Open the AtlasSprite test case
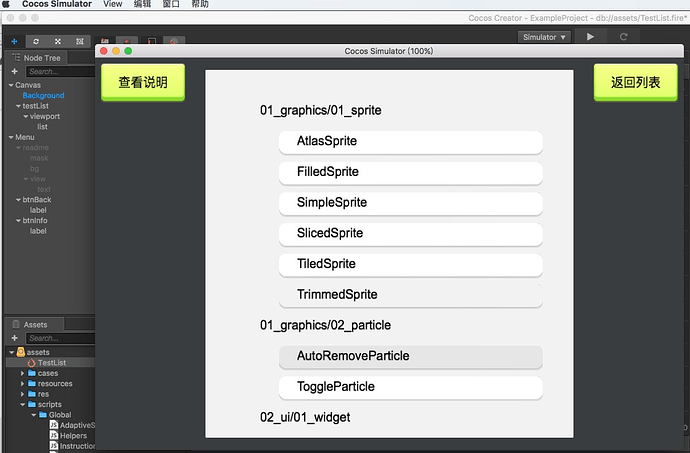The image size is (690, 453). (411, 142)
